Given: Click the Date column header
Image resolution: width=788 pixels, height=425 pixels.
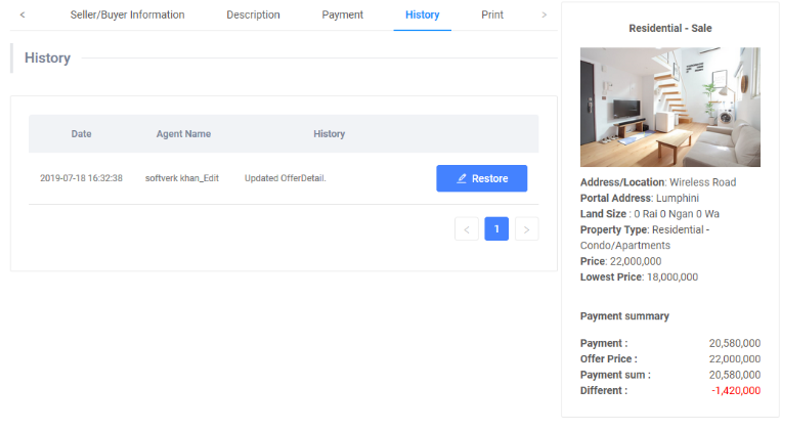Looking at the screenshot, I should (x=81, y=134).
